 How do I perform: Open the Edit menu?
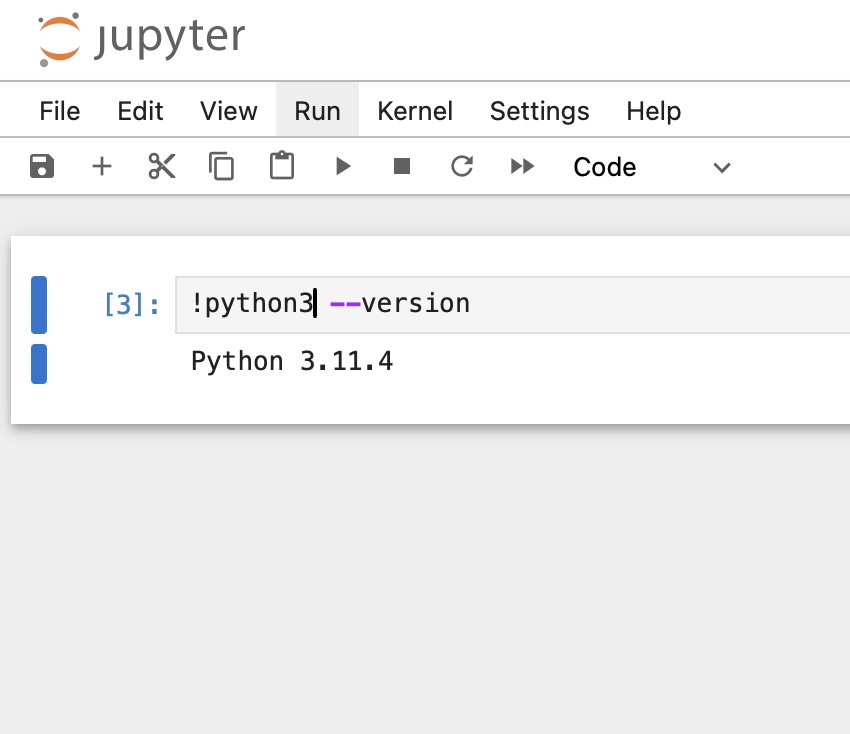click(x=139, y=111)
